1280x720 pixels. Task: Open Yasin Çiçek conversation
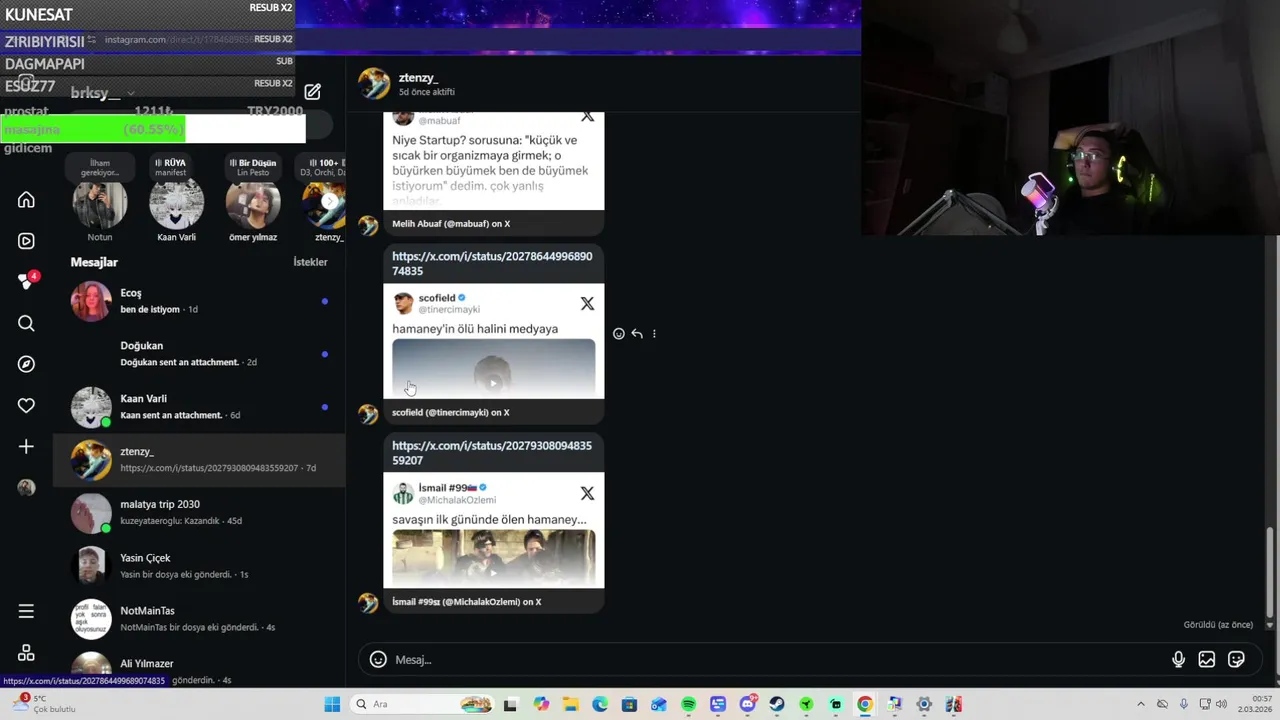199,566
